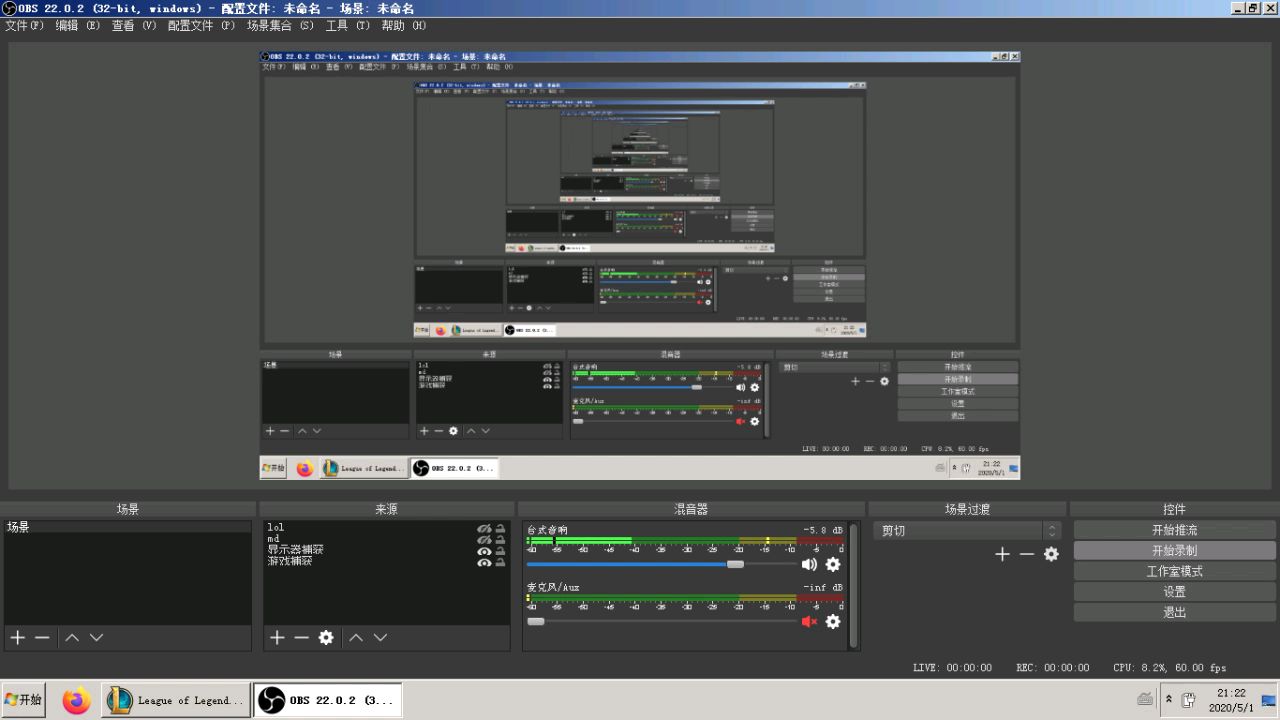
Task: Move the scene up with the arrow
Action: [x=72, y=637]
